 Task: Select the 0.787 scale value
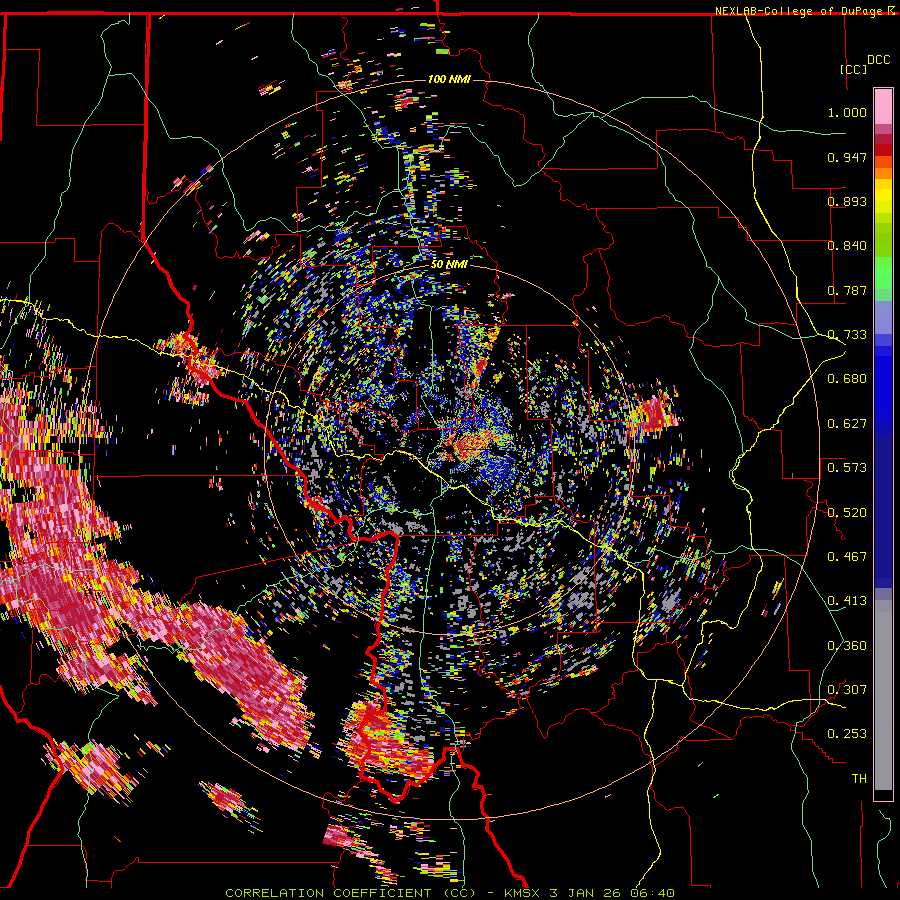pos(847,290)
